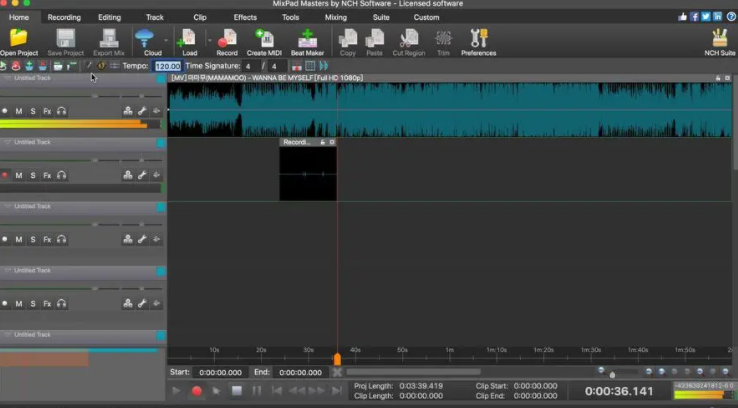Screen dimensions: 738x408
Task: Launch the Beat Maker tool
Action: pos(307,38)
